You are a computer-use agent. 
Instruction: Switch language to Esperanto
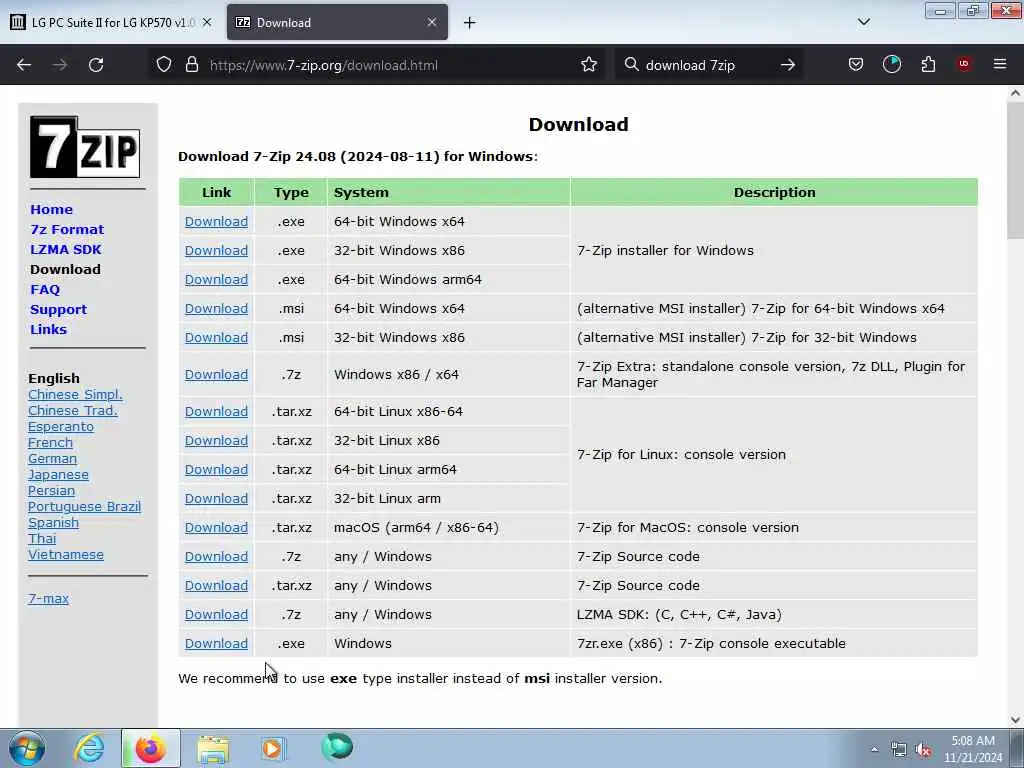coord(61,426)
